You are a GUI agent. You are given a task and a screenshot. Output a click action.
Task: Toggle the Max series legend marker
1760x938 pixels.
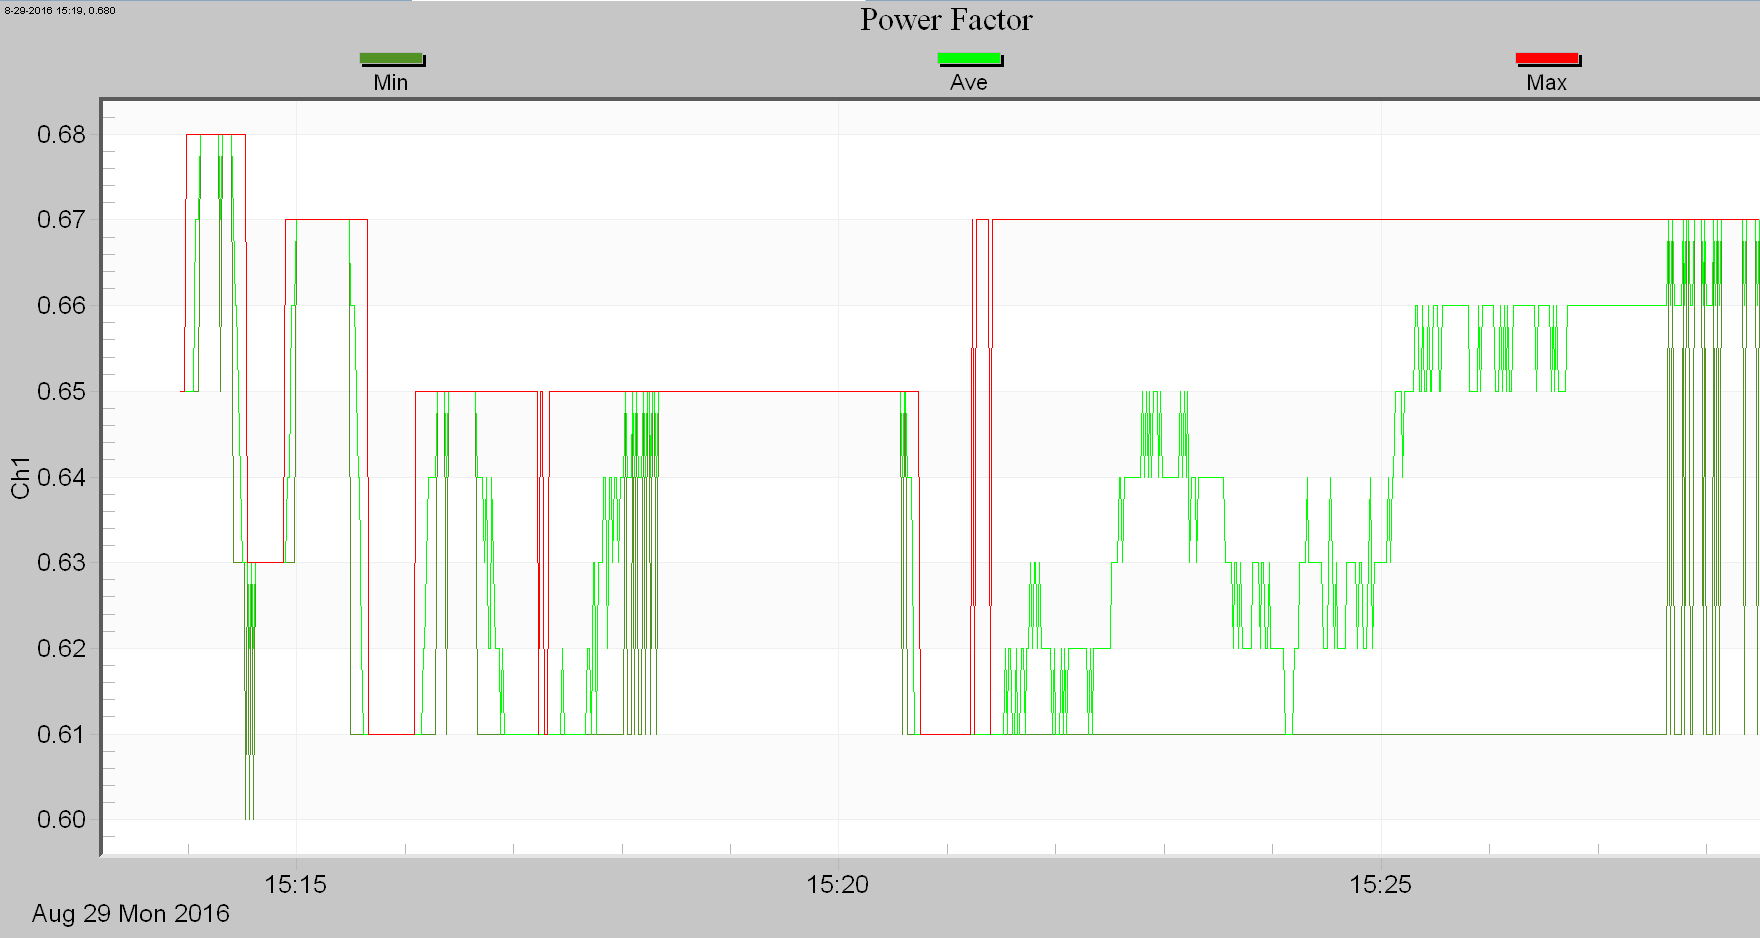click(1546, 58)
